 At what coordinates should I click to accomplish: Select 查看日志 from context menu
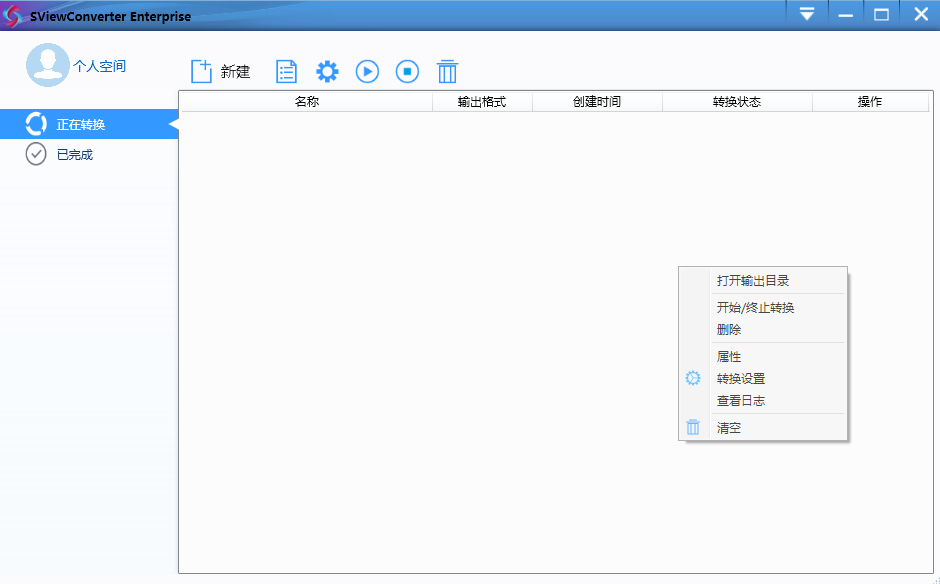pyautogui.click(x=741, y=400)
